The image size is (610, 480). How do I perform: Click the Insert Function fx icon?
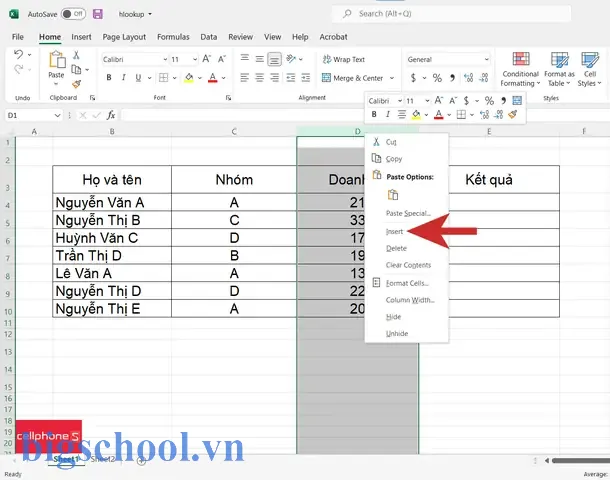111,115
